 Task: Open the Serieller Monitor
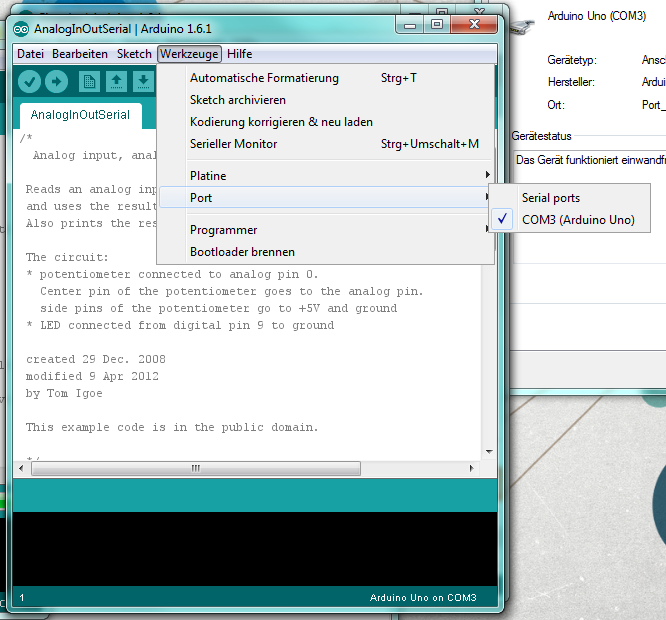click(x=326, y=144)
